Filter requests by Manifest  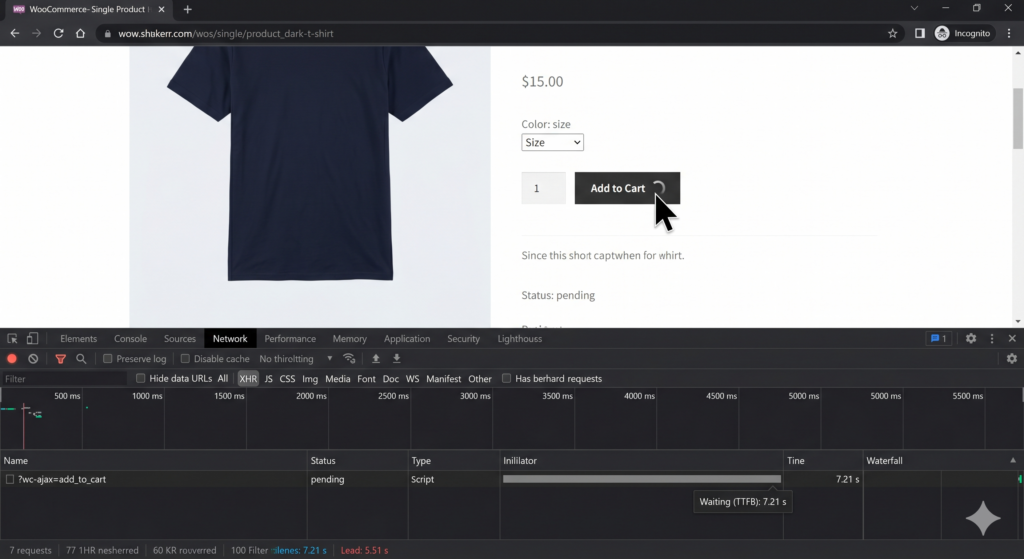pyautogui.click(x=443, y=379)
